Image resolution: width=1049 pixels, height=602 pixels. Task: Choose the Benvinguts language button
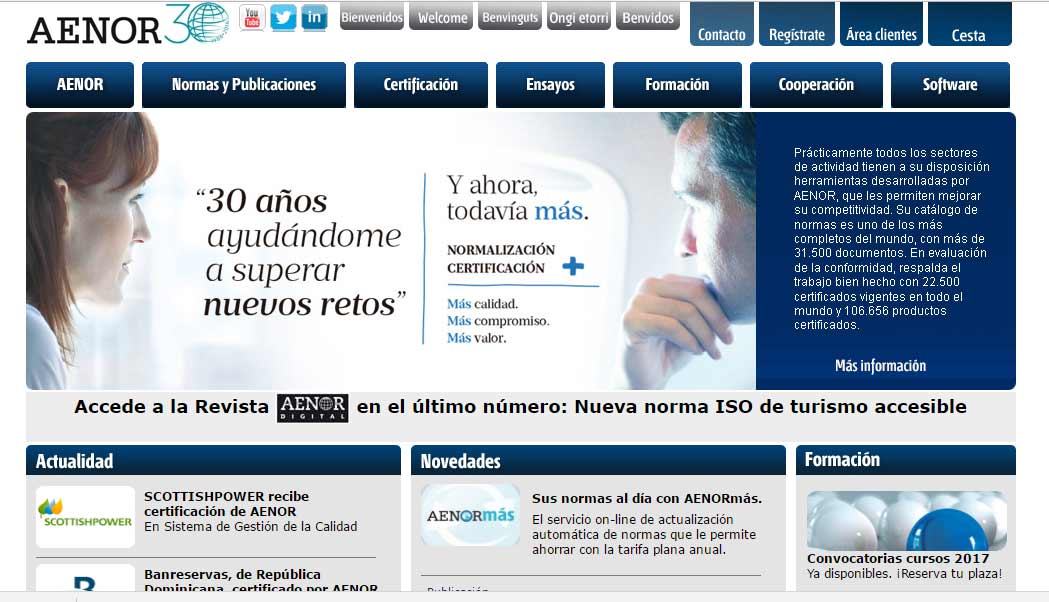tap(510, 17)
